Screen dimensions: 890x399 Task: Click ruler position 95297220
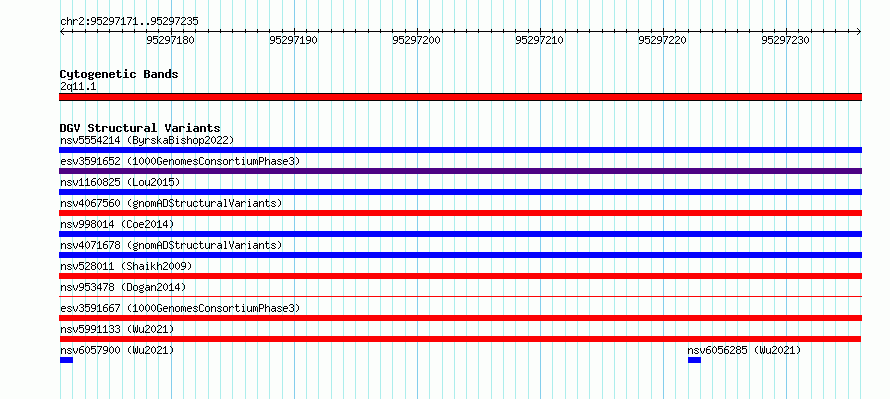[x=663, y=40]
